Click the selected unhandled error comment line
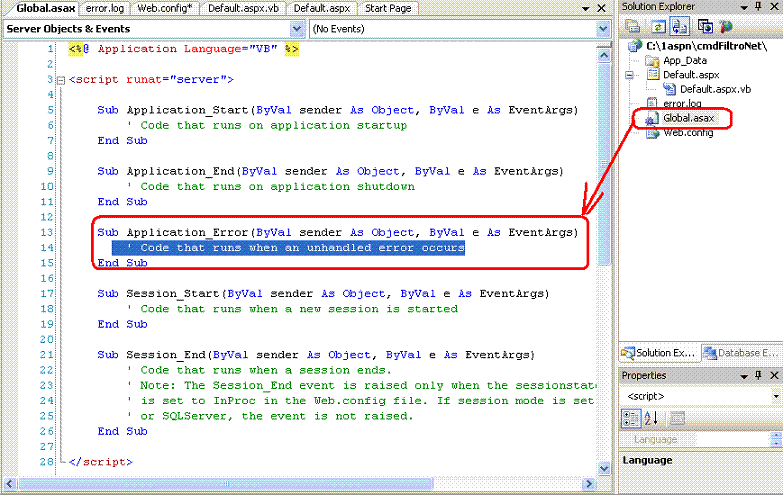783x495 pixels. (288, 248)
